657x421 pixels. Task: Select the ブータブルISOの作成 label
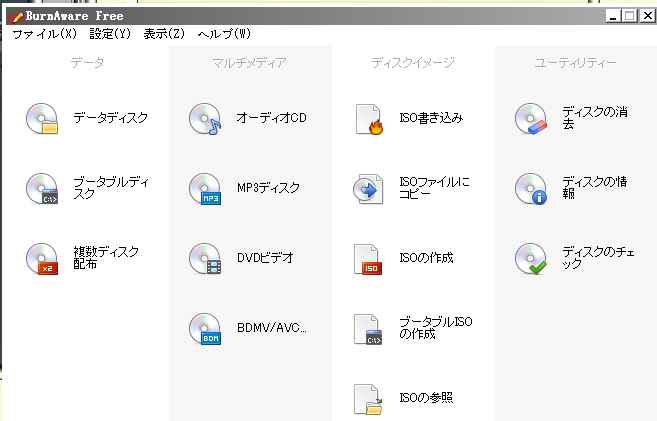pyautogui.click(x=436, y=328)
